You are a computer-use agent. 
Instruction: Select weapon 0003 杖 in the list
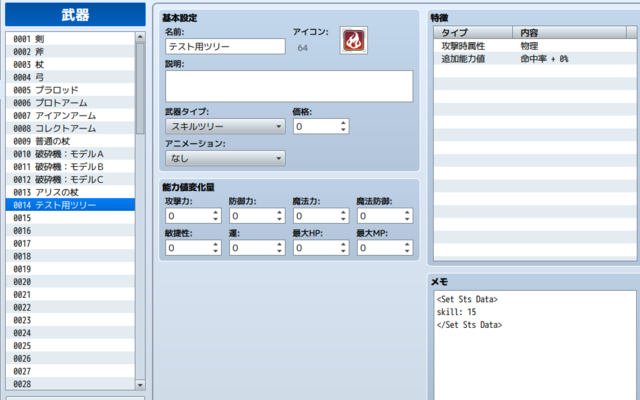[70, 64]
